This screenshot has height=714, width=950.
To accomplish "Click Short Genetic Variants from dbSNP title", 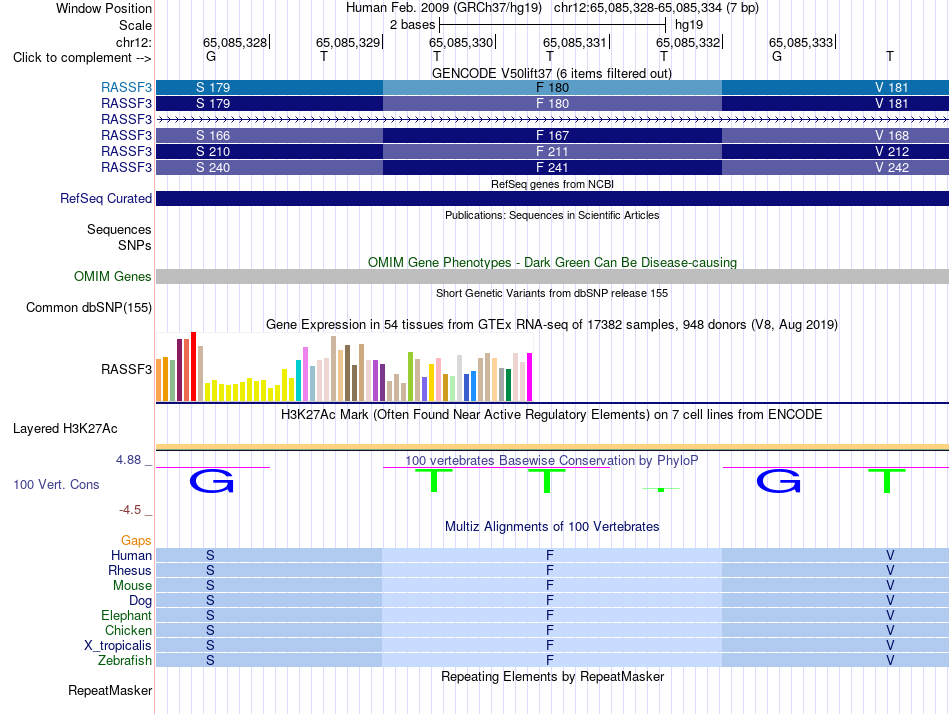I will coord(552,293).
